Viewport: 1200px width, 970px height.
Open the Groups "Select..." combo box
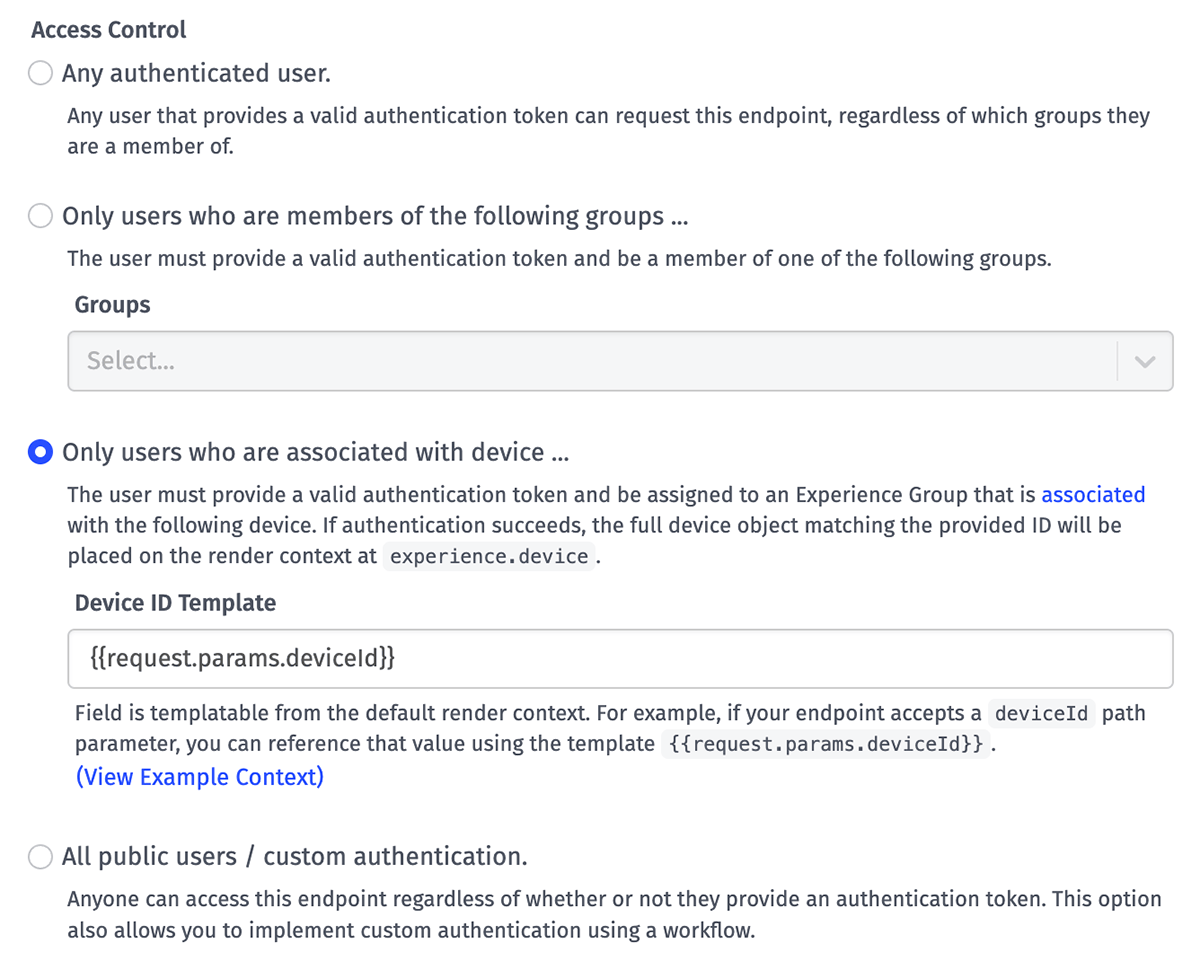click(620, 361)
